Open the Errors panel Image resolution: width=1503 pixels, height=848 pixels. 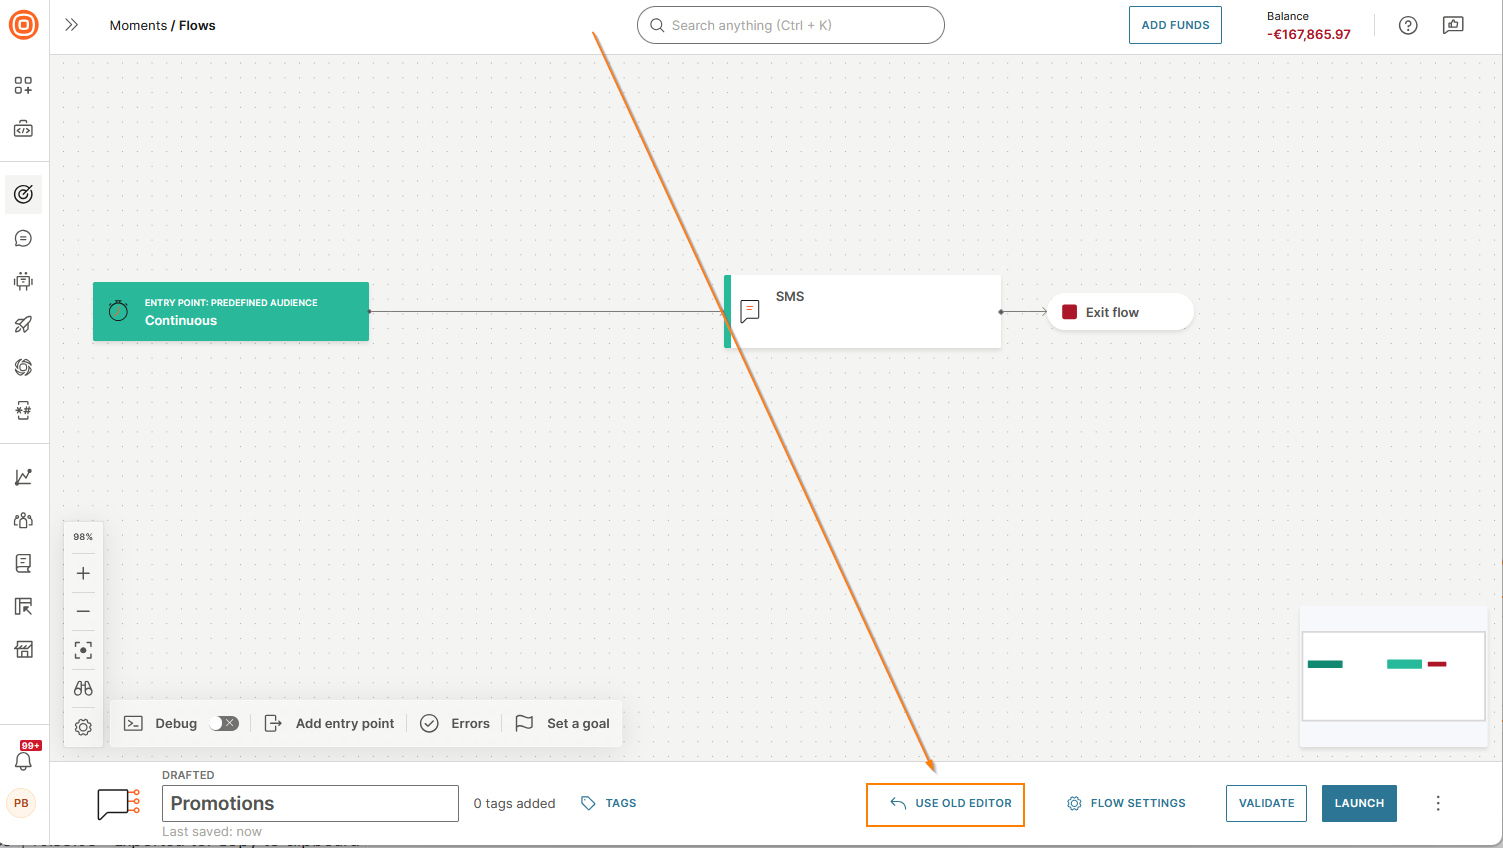pyautogui.click(x=455, y=723)
